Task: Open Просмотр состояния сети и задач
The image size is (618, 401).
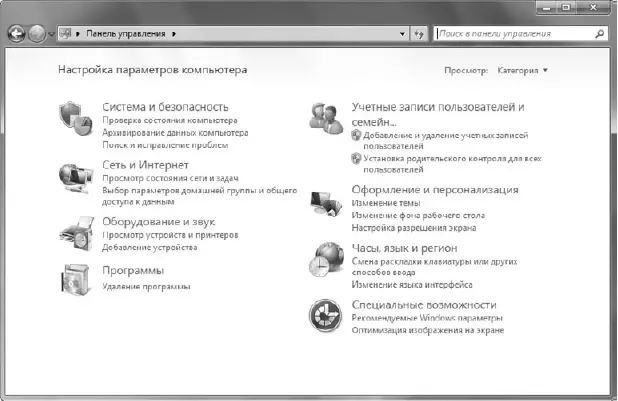Action: click(x=170, y=178)
